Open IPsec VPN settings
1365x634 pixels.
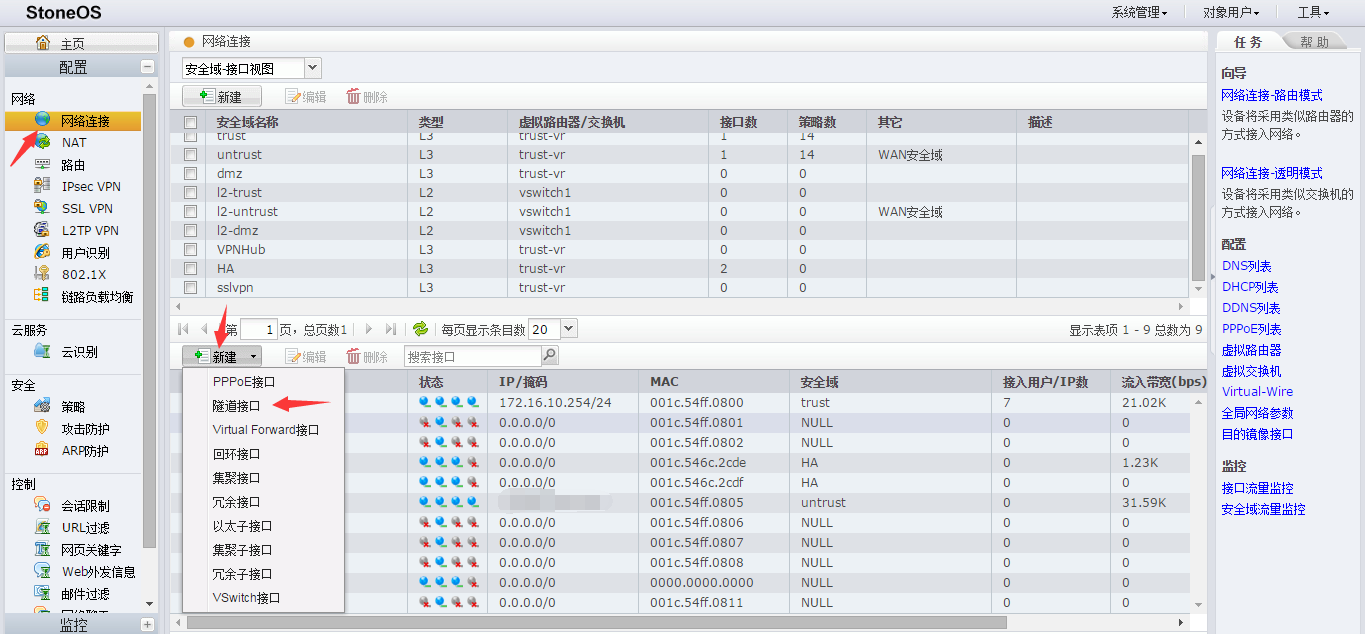coord(90,187)
